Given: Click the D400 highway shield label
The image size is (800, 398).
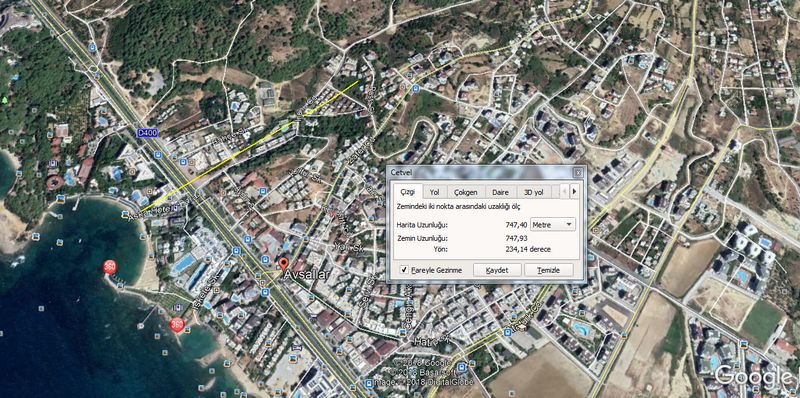Looking at the screenshot, I should pyautogui.click(x=148, y=133).
